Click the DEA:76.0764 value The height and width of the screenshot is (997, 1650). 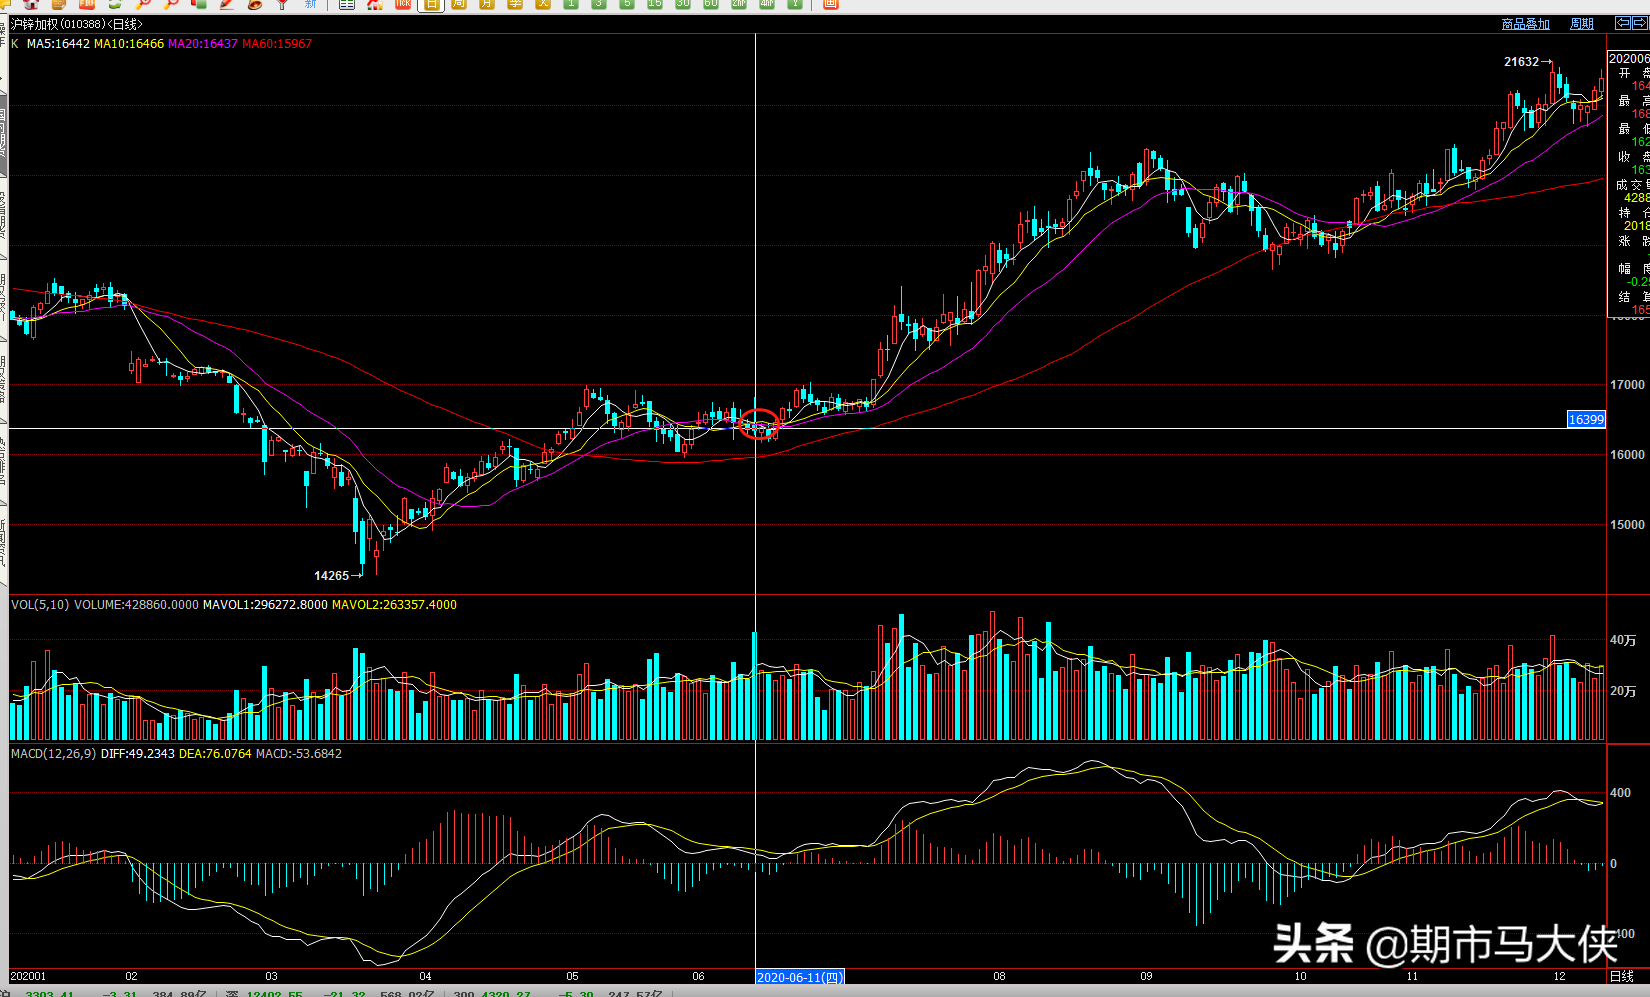pos(215,754)
